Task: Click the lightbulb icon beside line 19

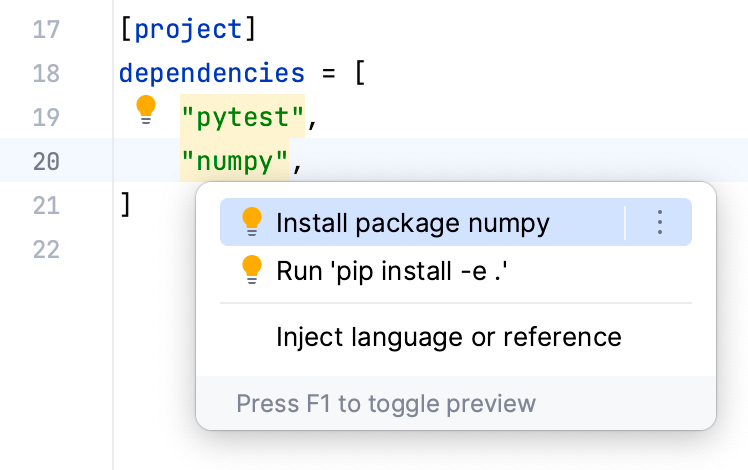Action: pyautogui.click(x=146, y=109)
